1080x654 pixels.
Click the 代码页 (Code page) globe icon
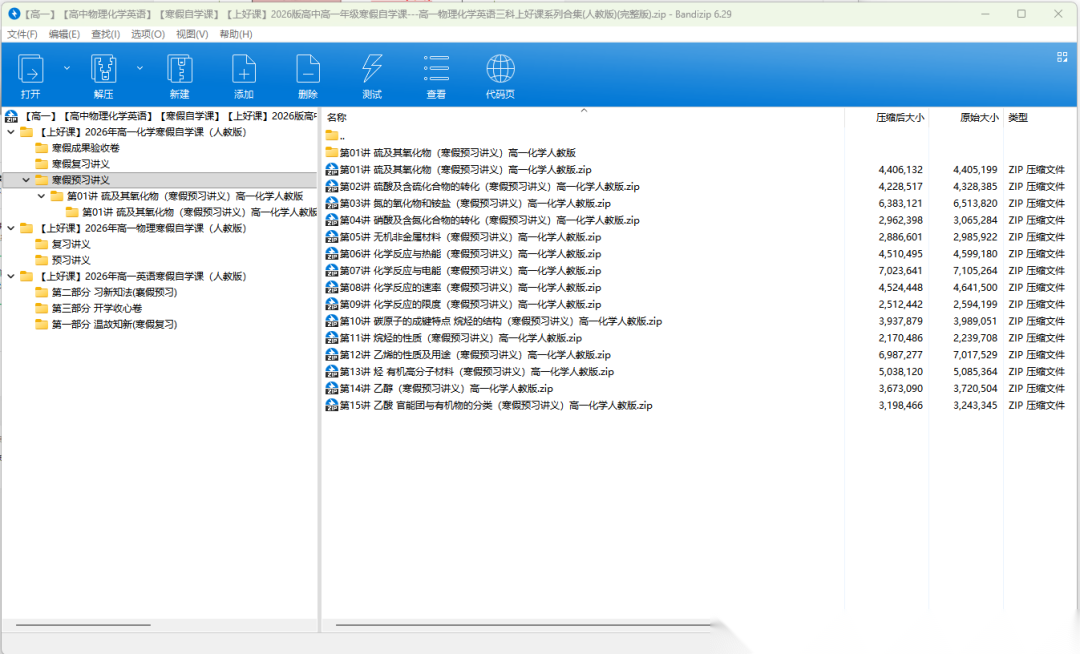click(x=500, y=70)
